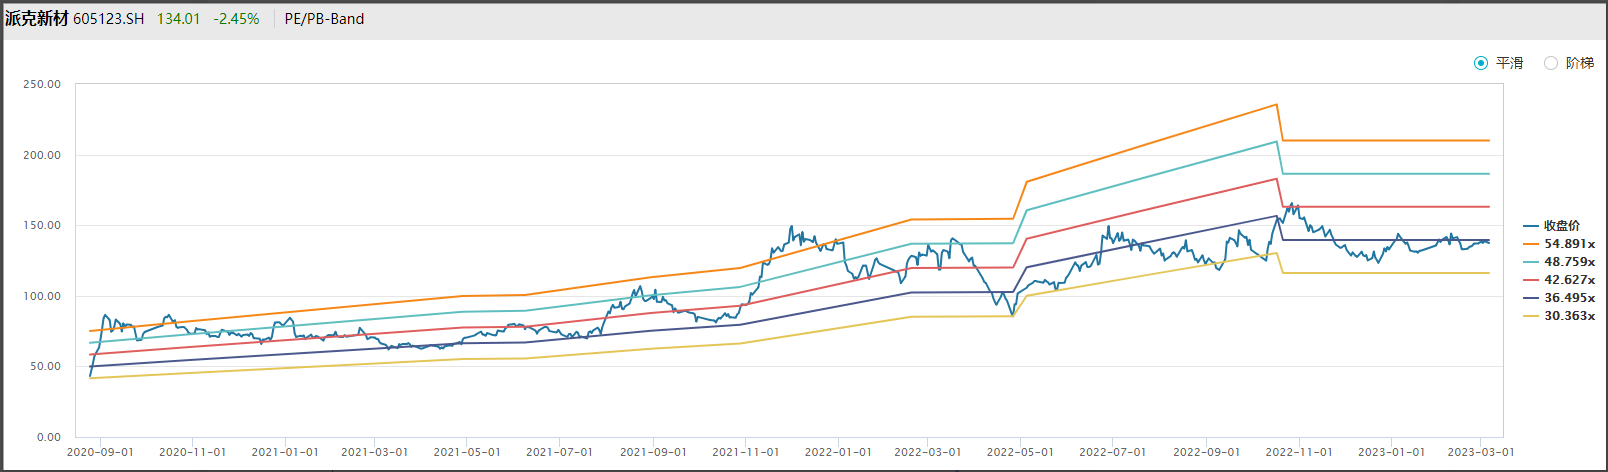This screenshot has width=1608, height=472.
Task: Click the 2022-05-01 date label
Action: click(1020, 452)
